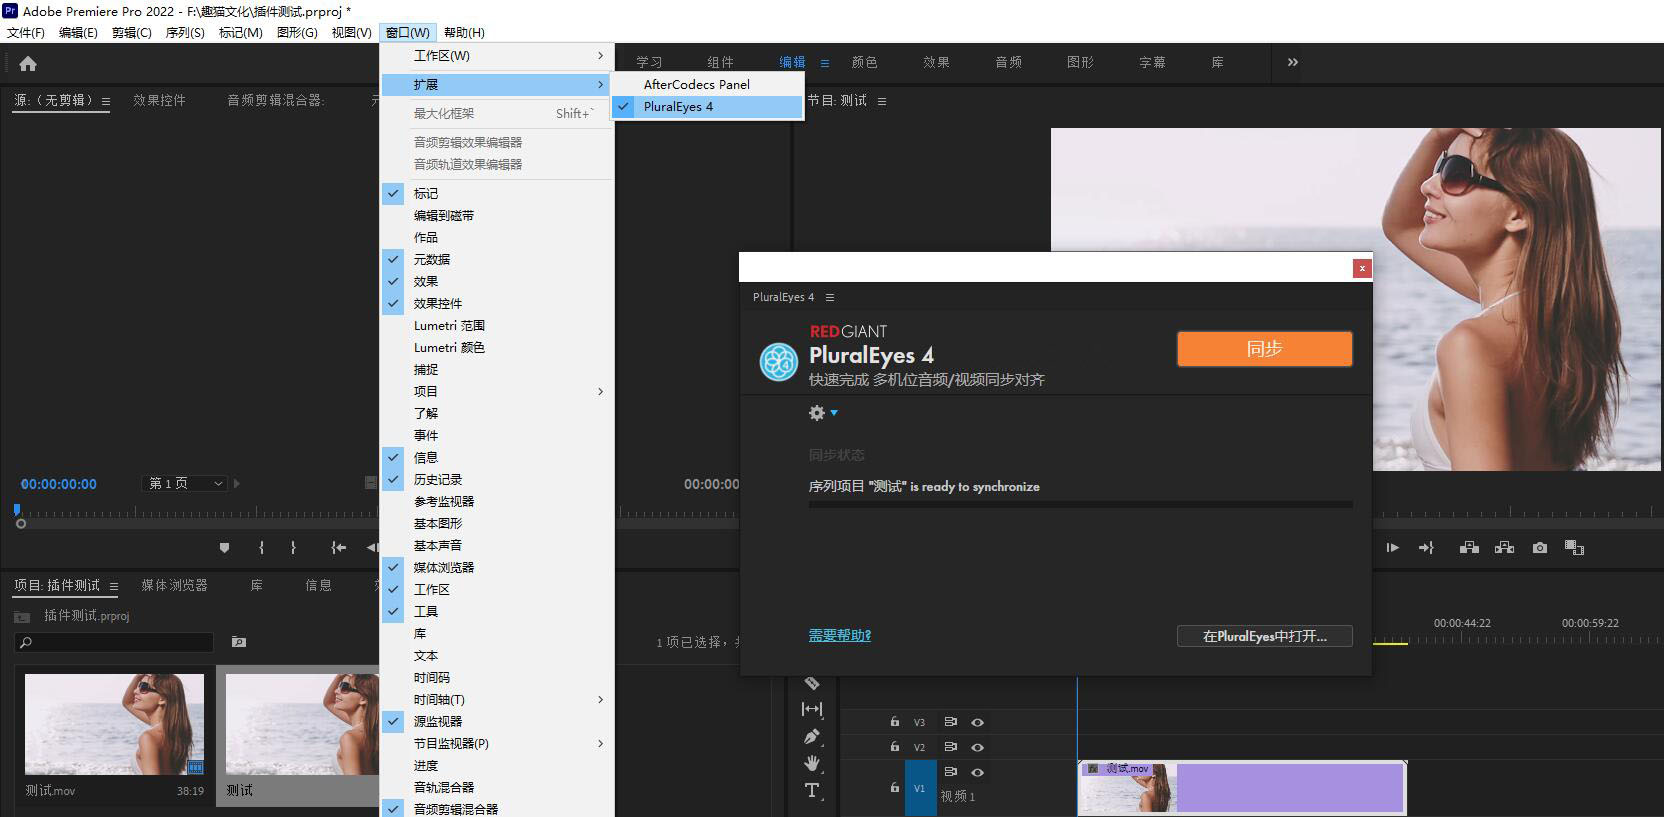The image size is (1664, 817).
Task: Toggle lock on track V3
Action: tap(895, 721)
